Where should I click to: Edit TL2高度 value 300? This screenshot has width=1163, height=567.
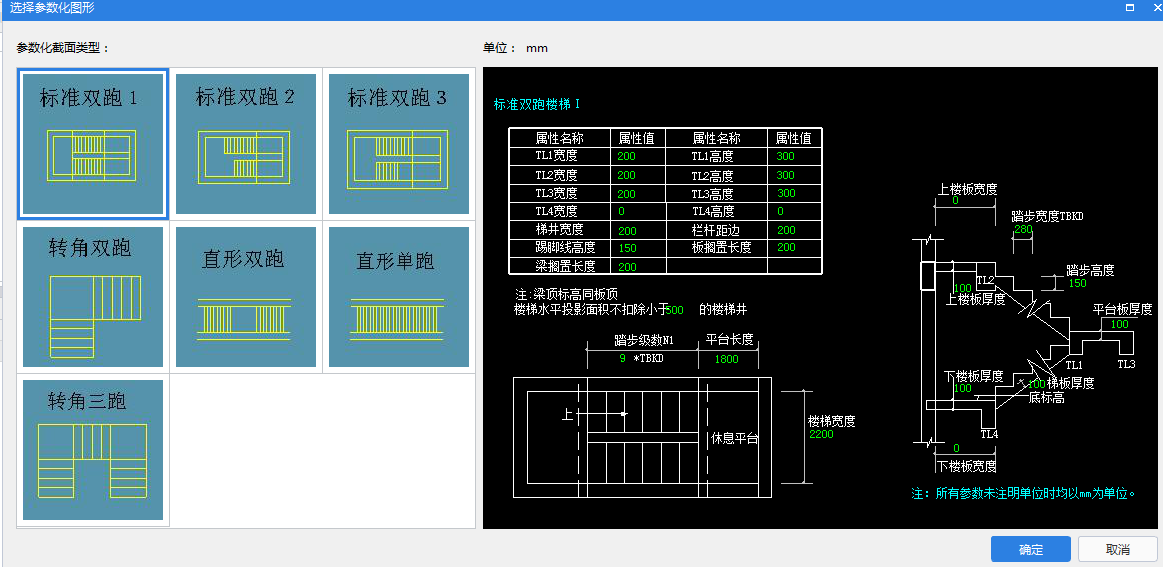785,175
